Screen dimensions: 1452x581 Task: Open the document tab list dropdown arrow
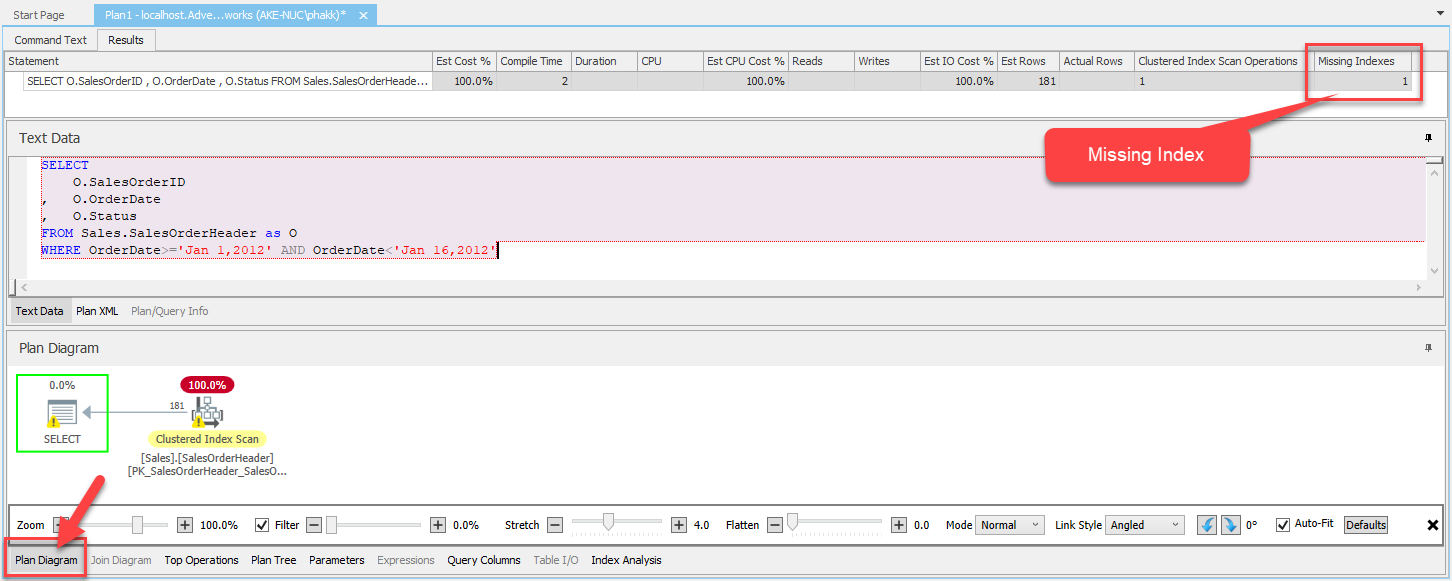tap(1438, 15)
